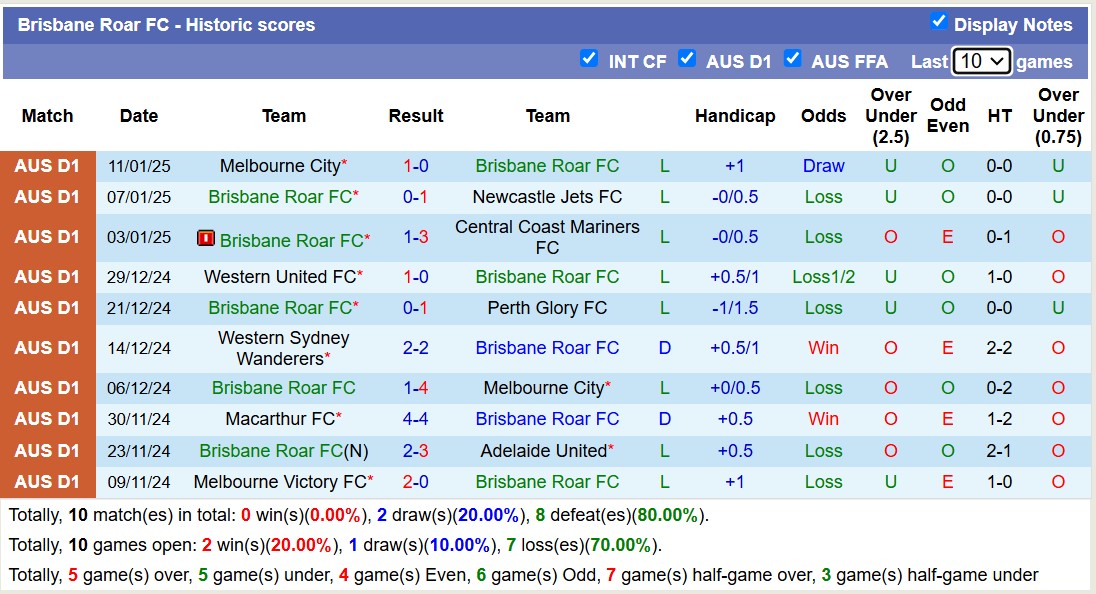Uncheck the INT CF filter

point(590,60)
